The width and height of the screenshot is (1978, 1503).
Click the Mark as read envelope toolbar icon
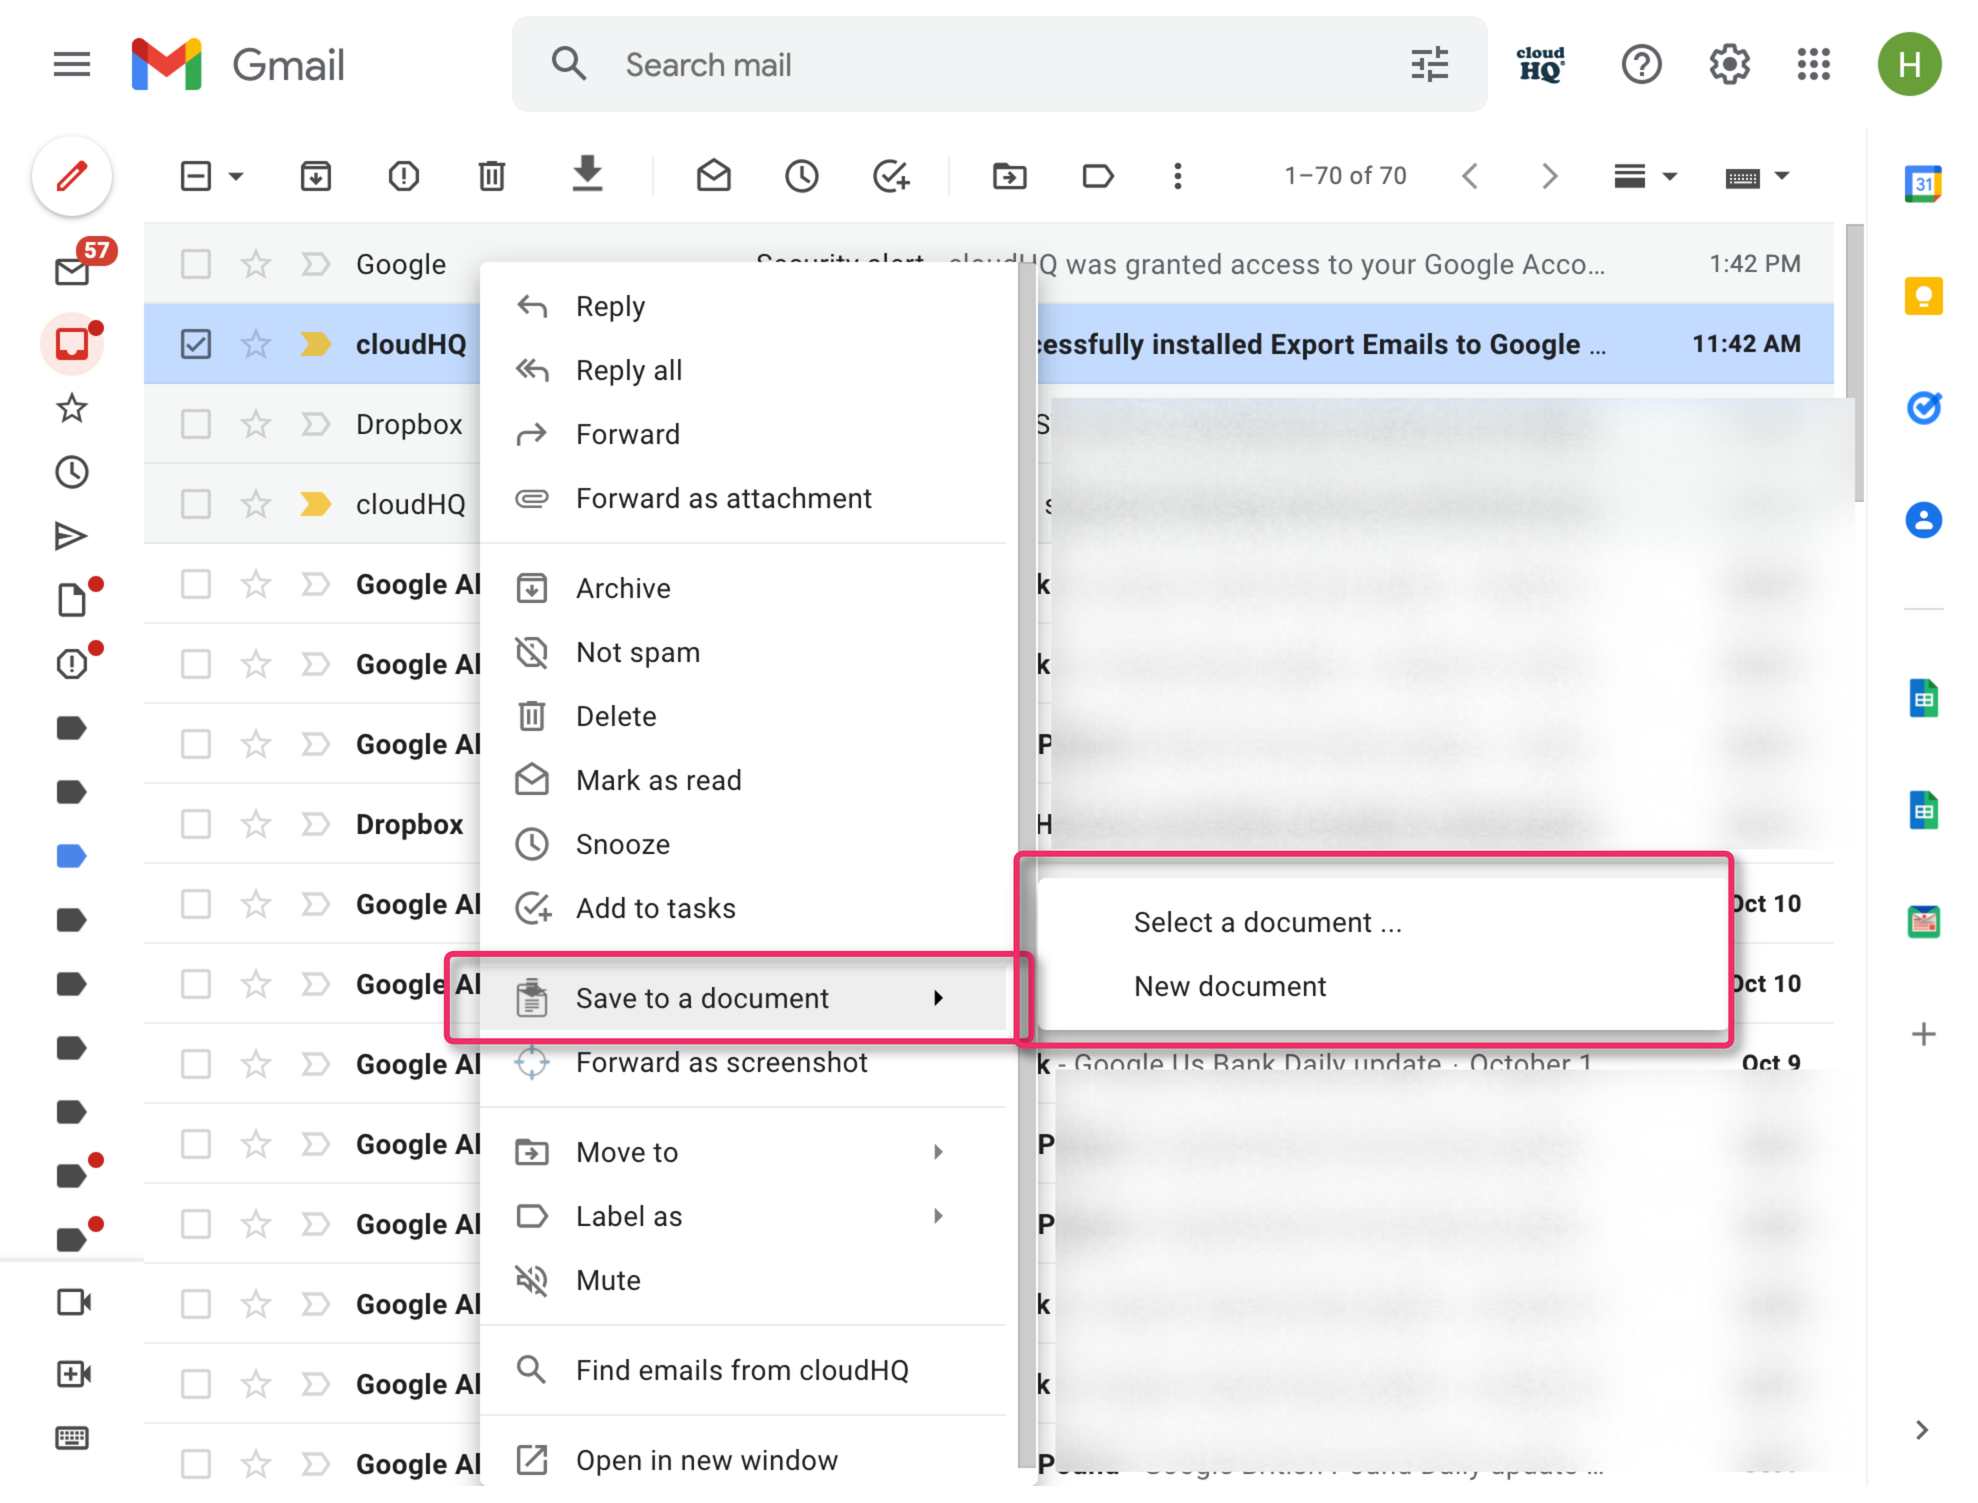[x=714, y=176]
